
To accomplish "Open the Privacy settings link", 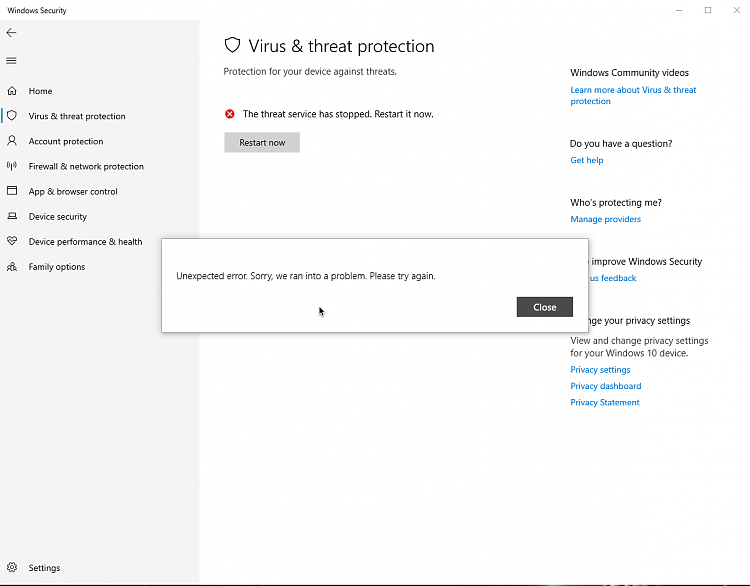I will [x=600, y=370].
